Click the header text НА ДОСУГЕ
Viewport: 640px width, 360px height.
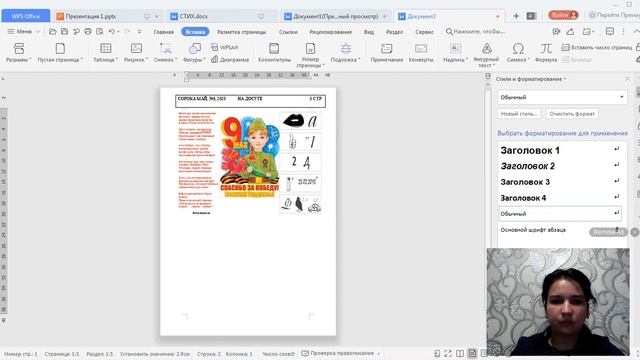(250, 99)
